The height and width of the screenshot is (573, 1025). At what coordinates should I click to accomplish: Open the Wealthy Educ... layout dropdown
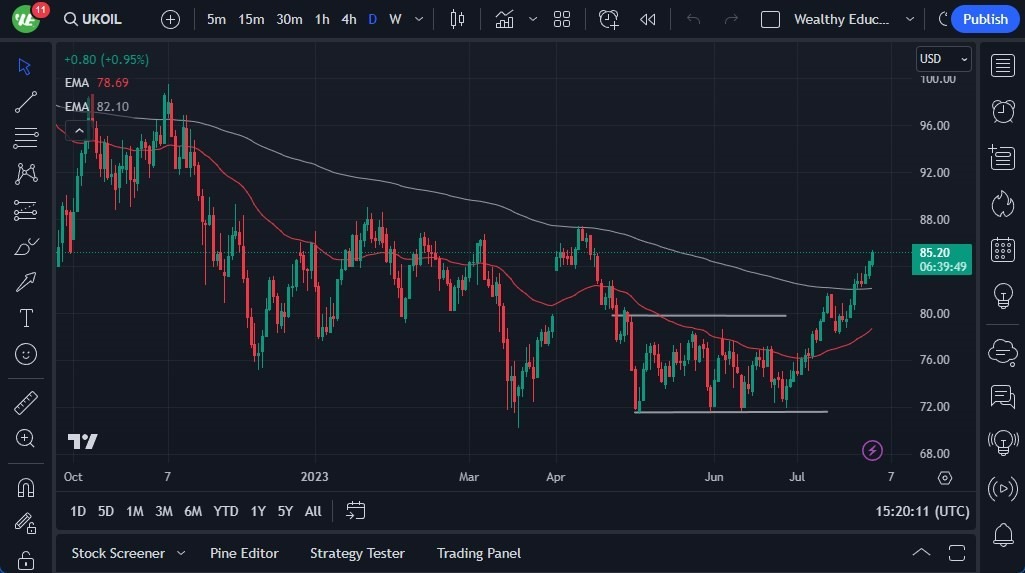coord(909,19)
